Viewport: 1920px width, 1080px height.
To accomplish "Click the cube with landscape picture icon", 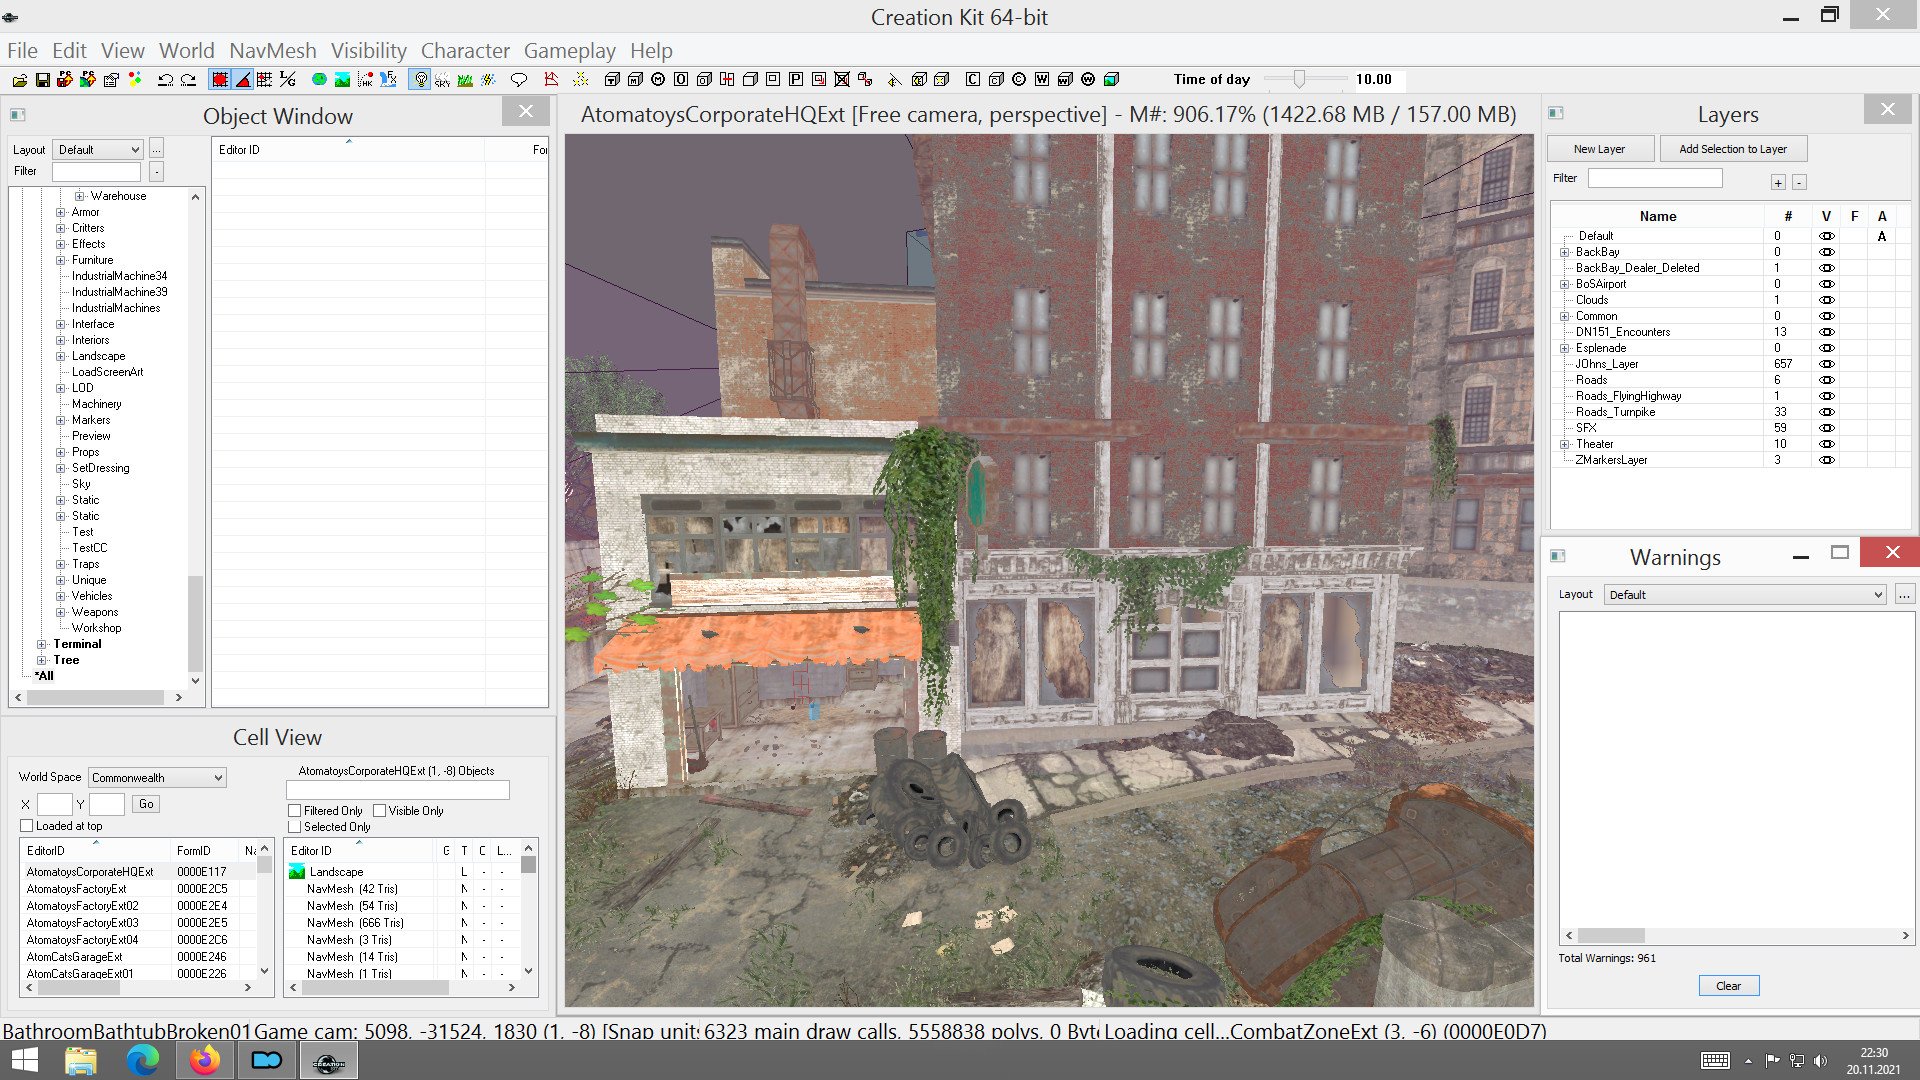I will [1111, 79].
